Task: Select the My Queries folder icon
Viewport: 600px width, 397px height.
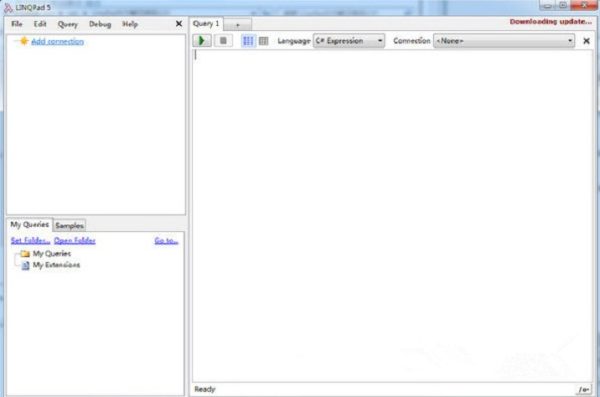Action: pyautogui.click(x=25, y=254)
